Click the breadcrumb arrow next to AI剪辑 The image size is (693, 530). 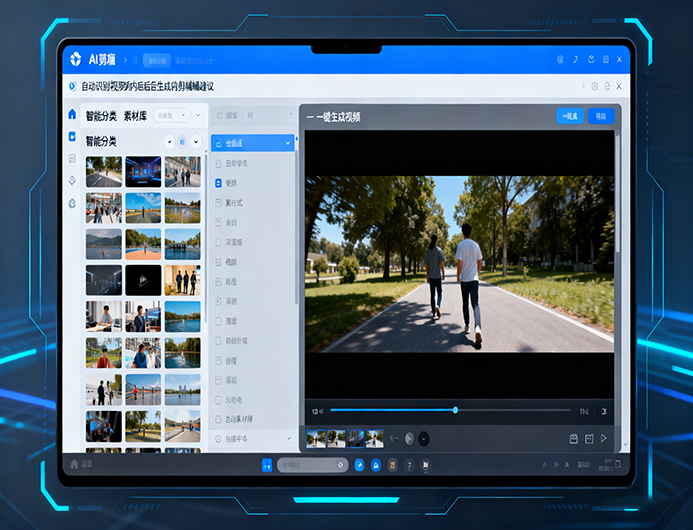tap(126, 60)
